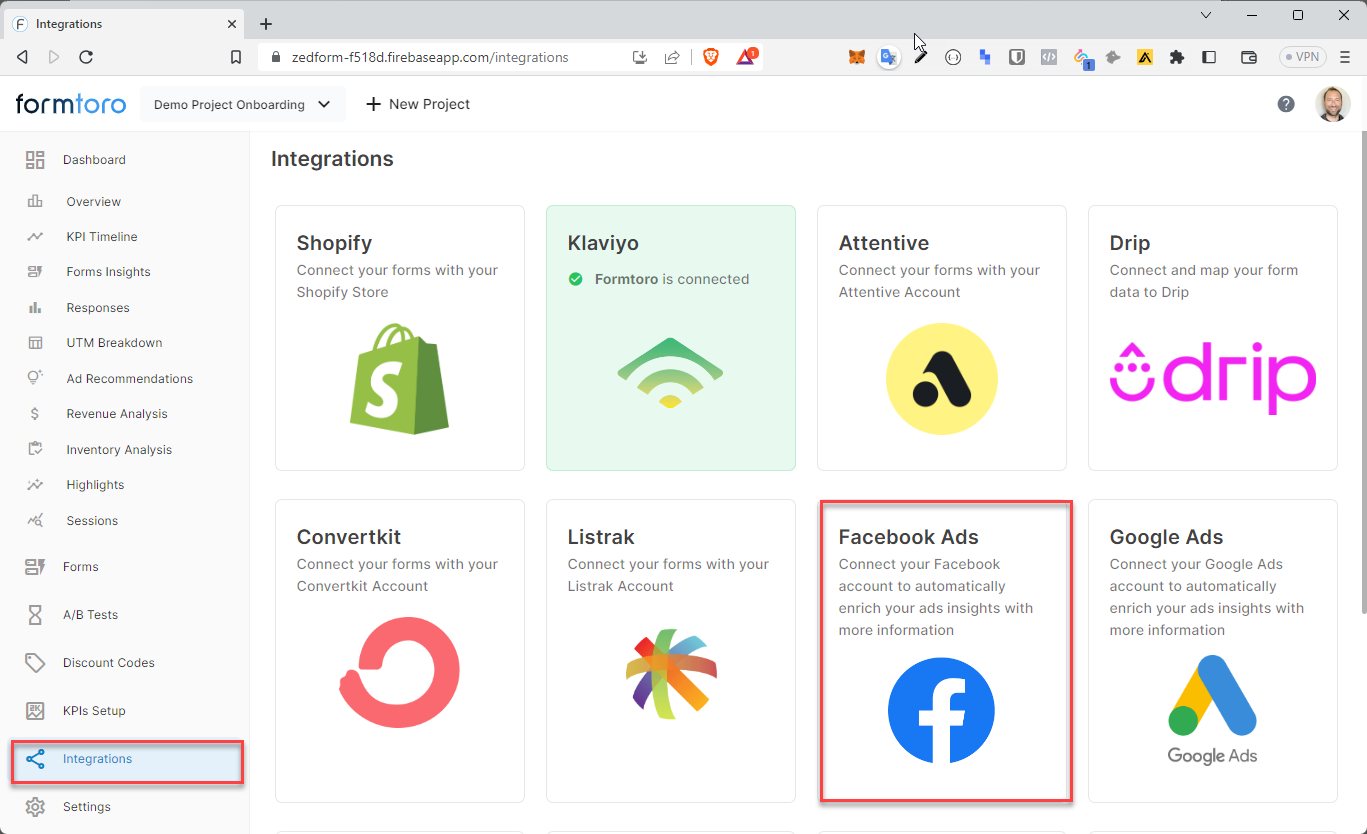Open Overview in the sidebar
The height and width of the screenshot is (834, 1367).
[94, 201]
